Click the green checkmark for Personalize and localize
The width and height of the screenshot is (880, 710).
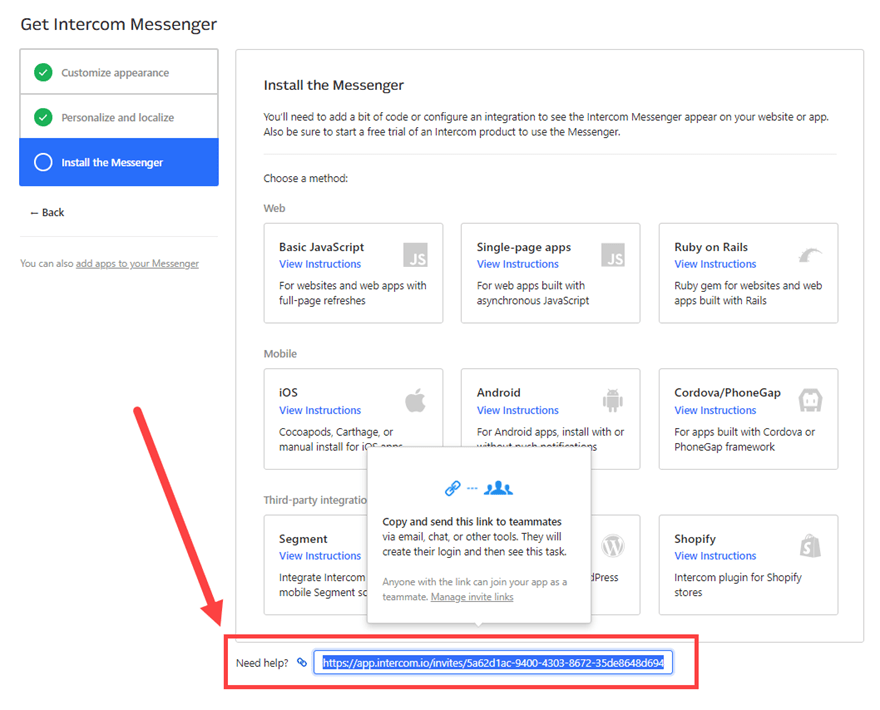(43, 118)
